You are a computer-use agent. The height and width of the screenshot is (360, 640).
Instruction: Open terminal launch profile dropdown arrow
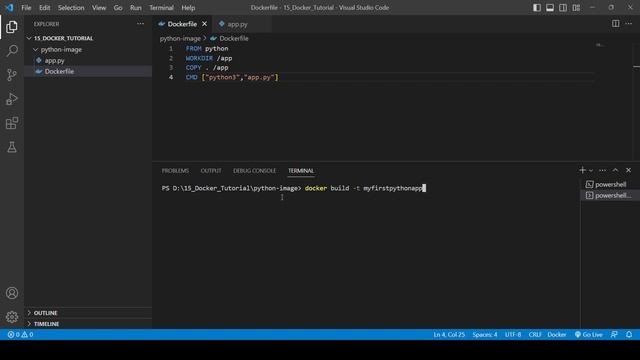tap(591, 171)
